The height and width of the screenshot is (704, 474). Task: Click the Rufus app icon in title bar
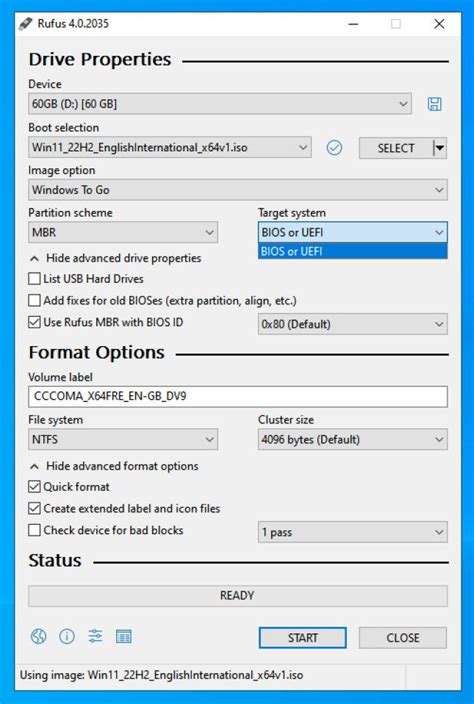(26, 24)
